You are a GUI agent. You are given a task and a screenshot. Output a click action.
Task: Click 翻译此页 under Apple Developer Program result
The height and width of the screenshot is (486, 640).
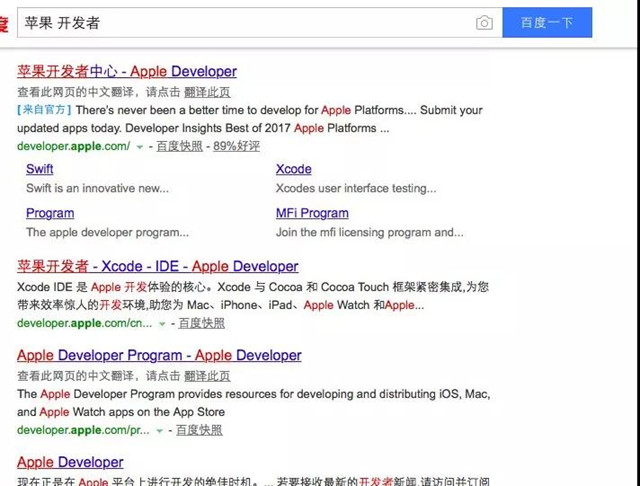click(x=207, y=376)
